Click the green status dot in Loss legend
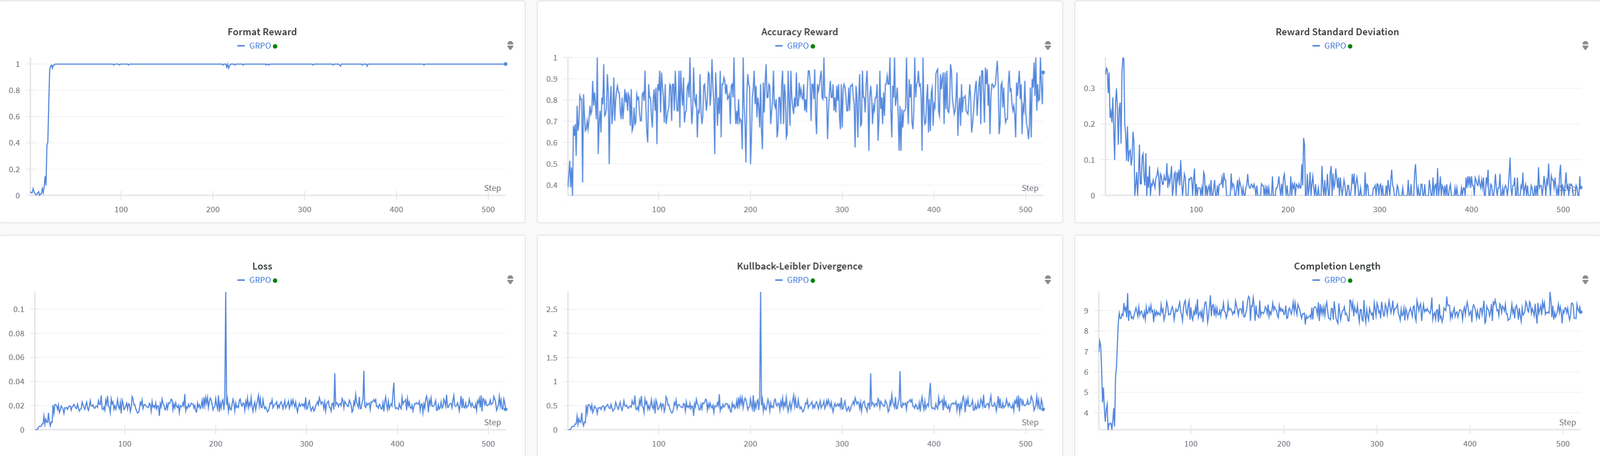This screenshot has height=456, width=1600. click(275, 280)
